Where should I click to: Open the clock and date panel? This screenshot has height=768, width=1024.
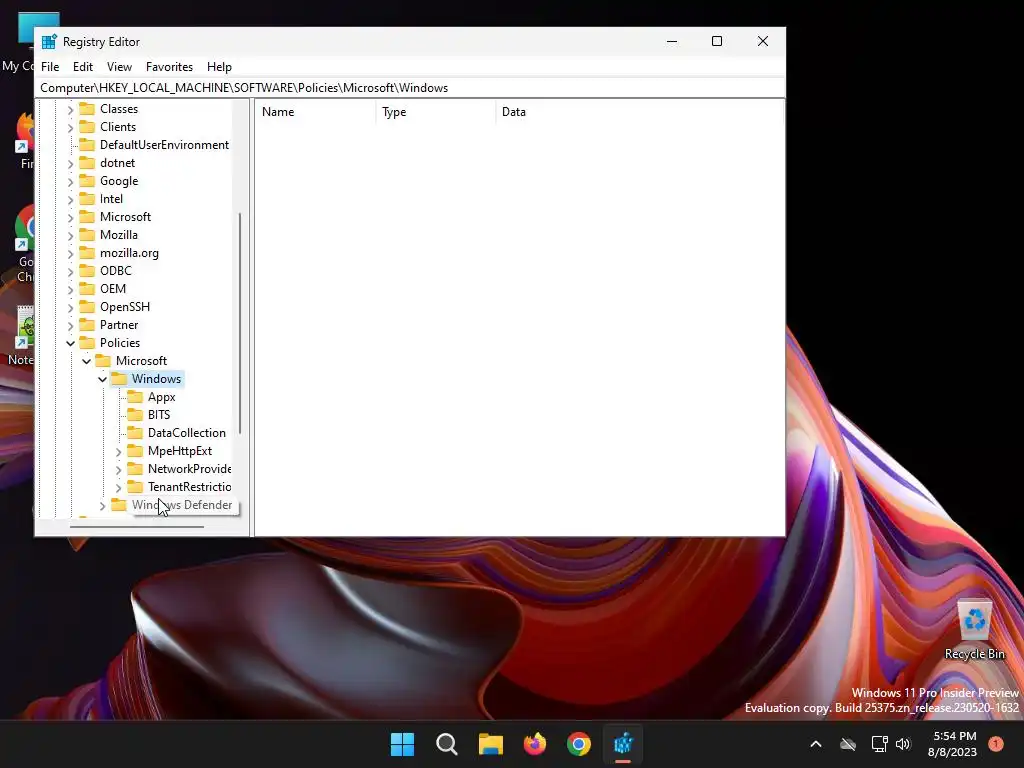(x=952, y=744)
